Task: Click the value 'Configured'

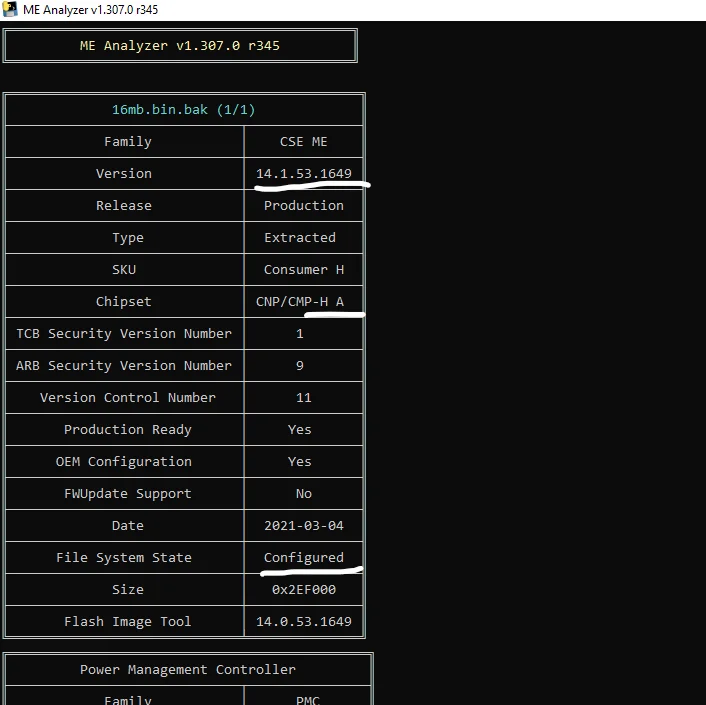Action: [303, 557]
